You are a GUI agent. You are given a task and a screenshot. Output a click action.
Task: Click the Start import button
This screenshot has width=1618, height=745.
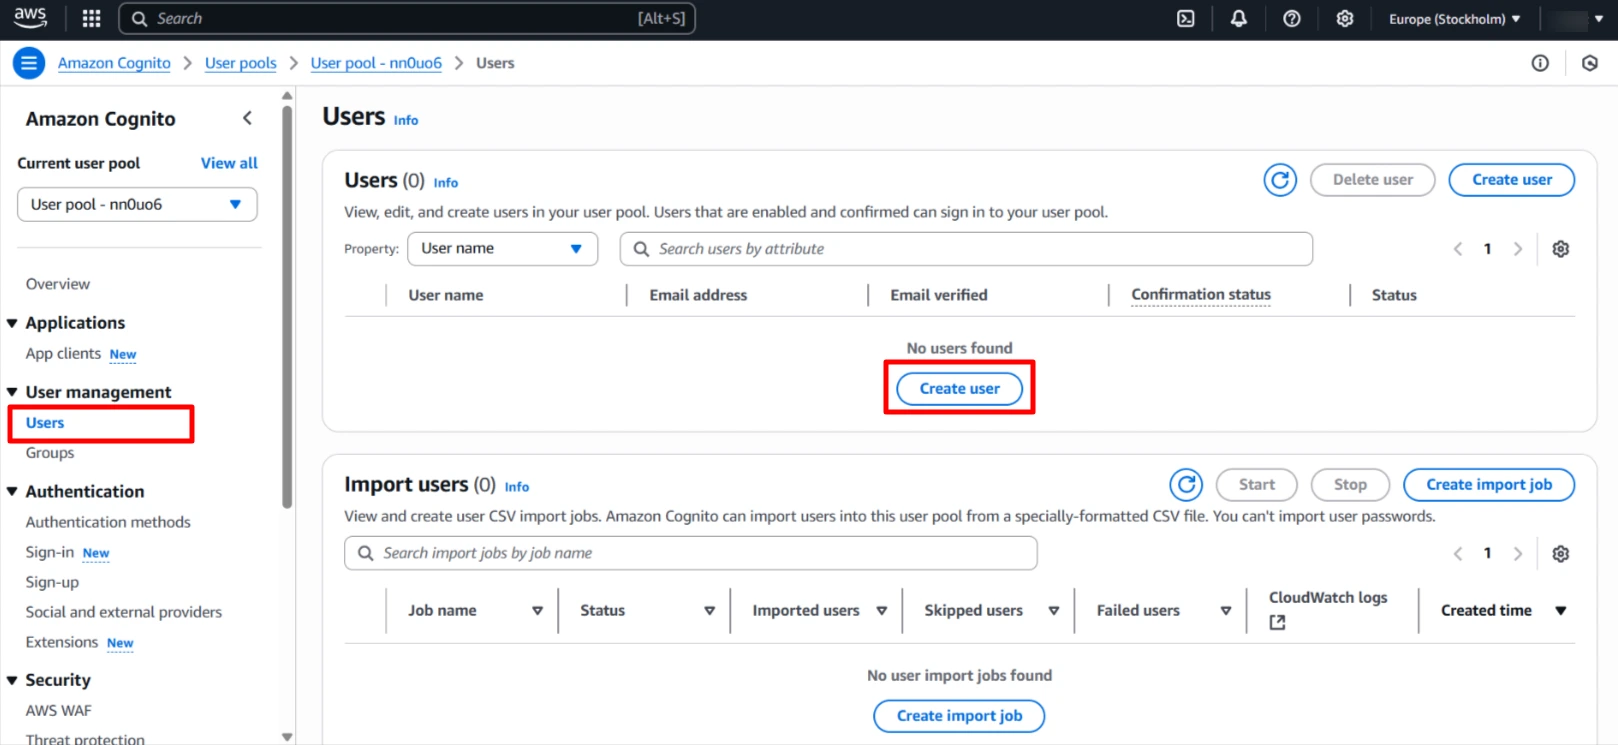click(x=1256, y=485)
